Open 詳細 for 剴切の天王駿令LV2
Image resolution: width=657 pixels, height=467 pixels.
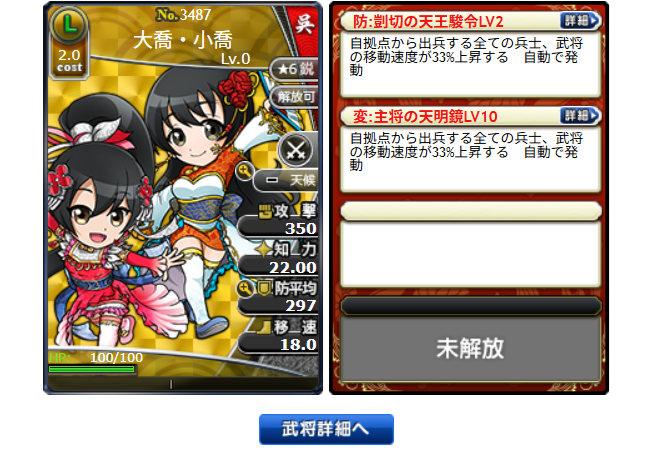coord(580,21)
